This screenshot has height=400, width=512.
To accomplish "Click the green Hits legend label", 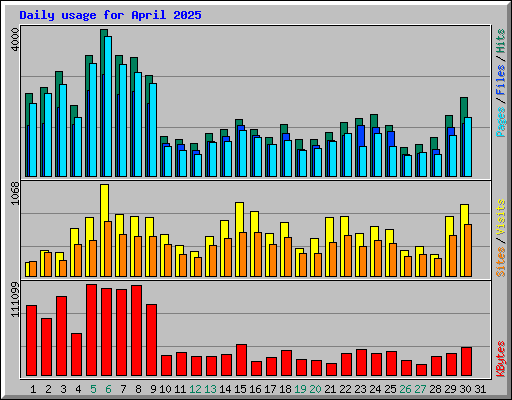I will click(x=501, y=41).
